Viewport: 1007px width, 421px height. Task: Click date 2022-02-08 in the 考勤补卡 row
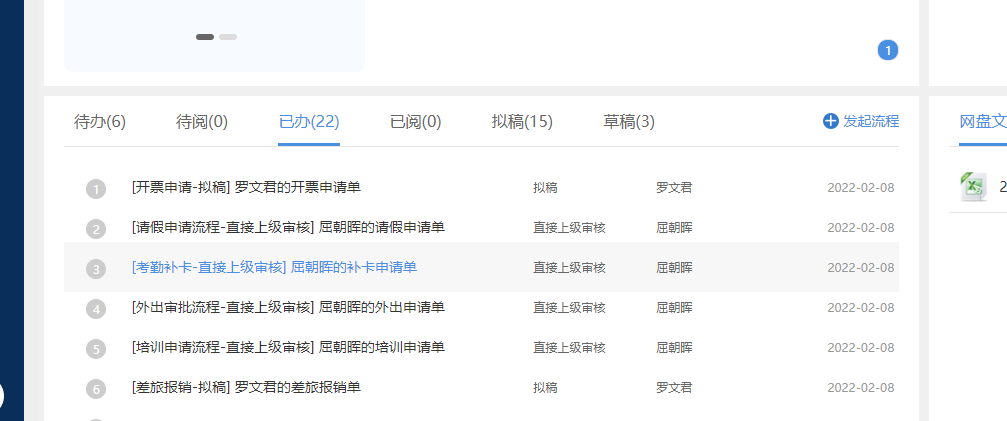pos(861,268)
